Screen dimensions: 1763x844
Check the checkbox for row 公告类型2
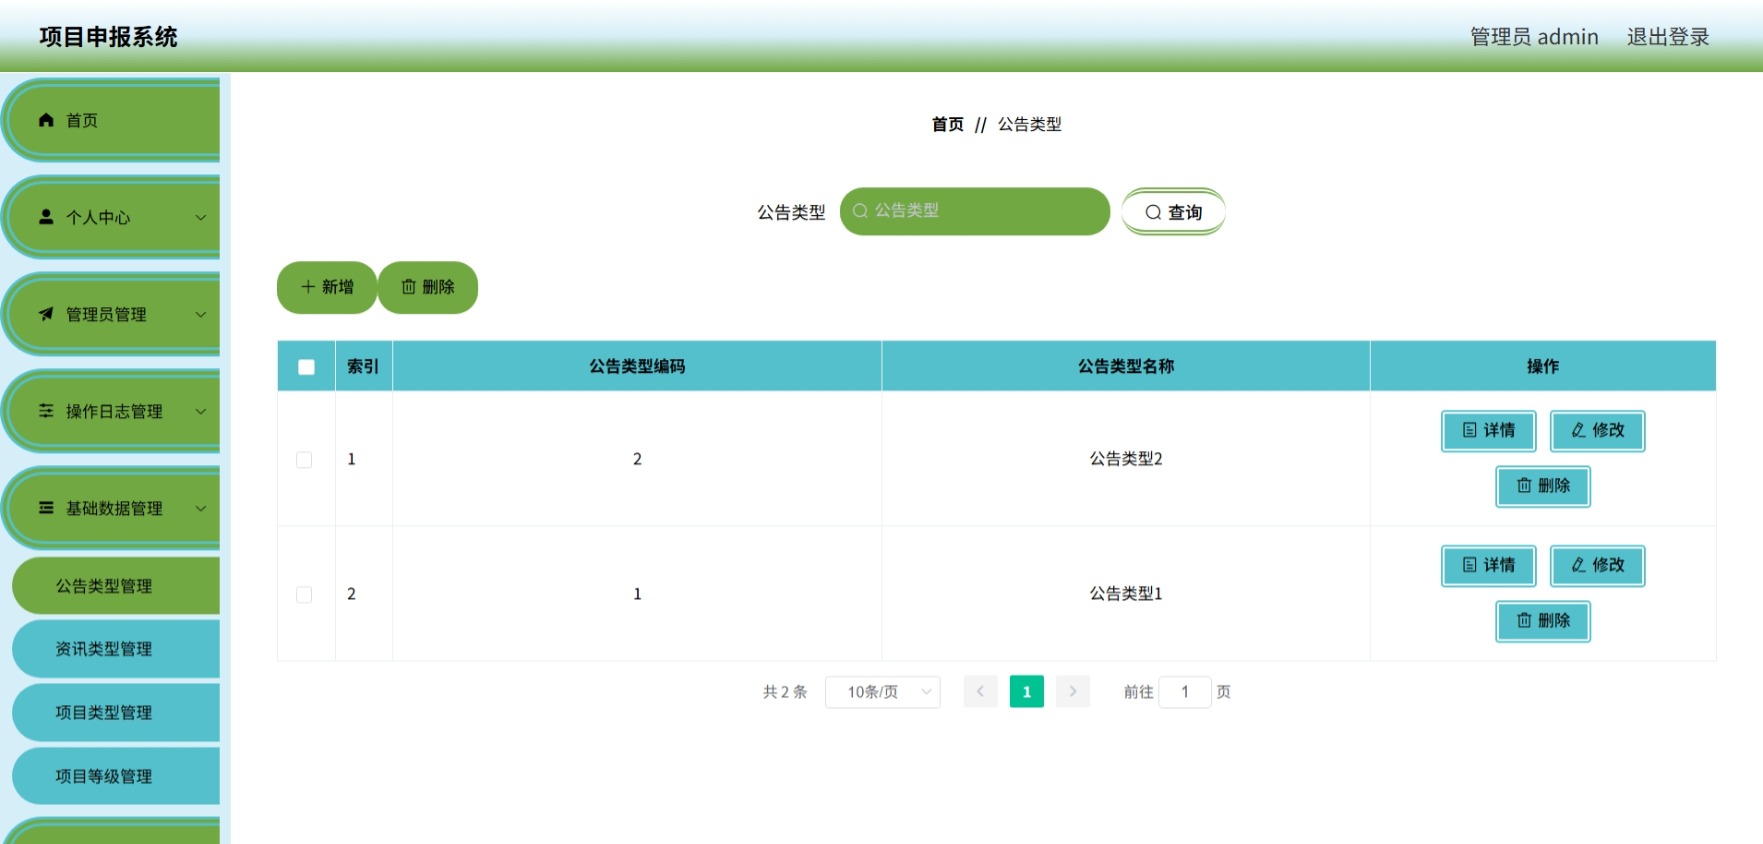pyautogui.click(x=304, y=459)
